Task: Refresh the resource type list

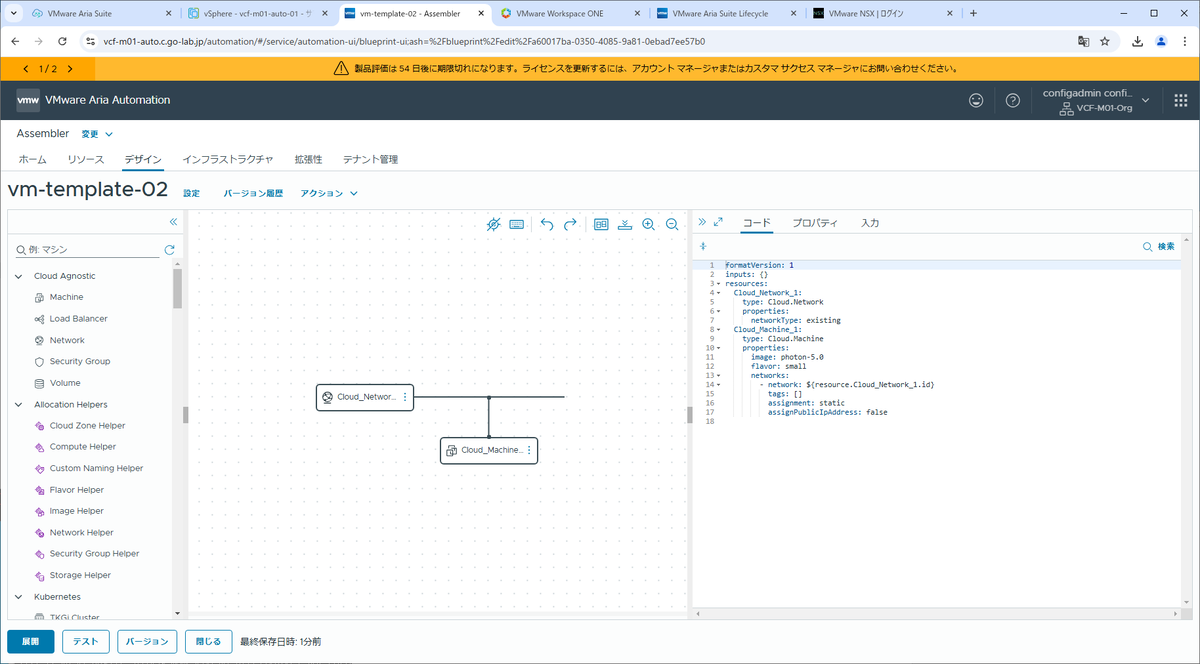Action: [169, 250]
